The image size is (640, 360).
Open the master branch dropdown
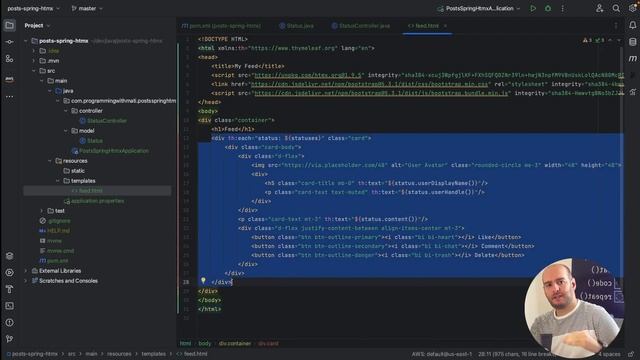[87, 8]
